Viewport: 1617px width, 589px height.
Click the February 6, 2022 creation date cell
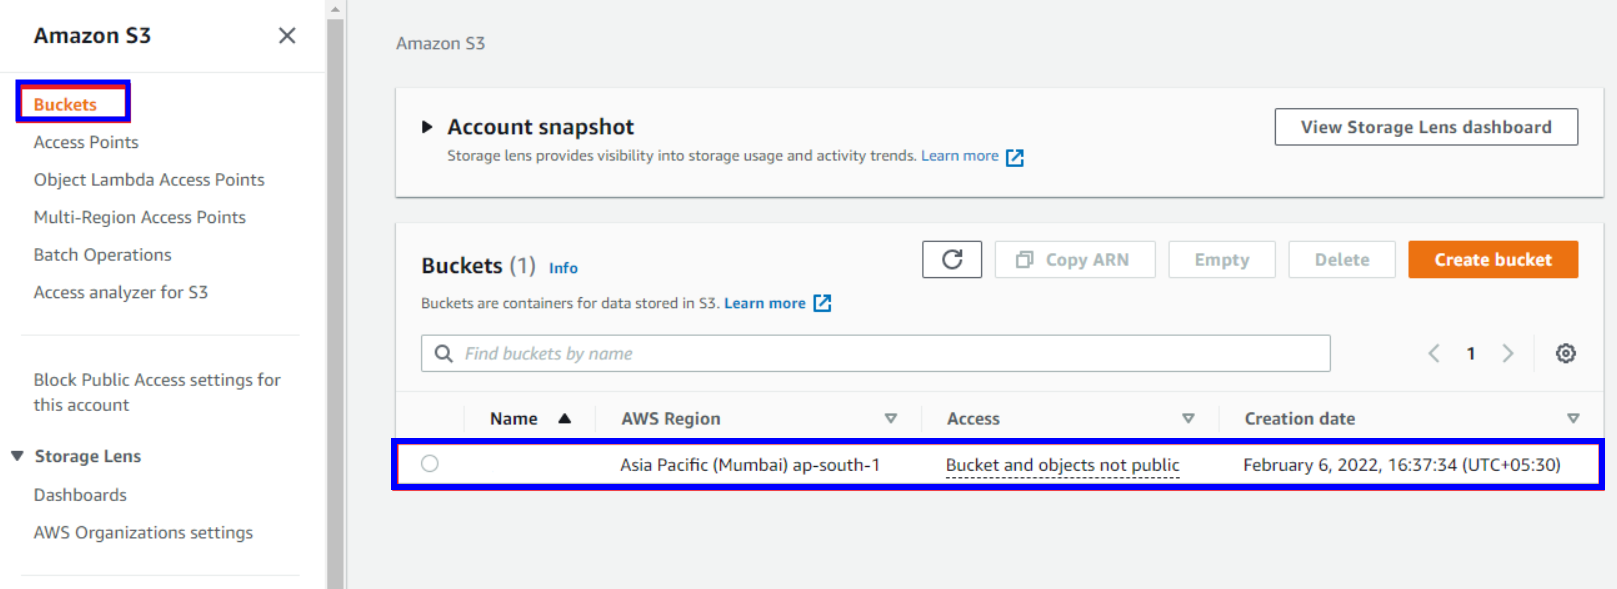[x=1401, y=465]
